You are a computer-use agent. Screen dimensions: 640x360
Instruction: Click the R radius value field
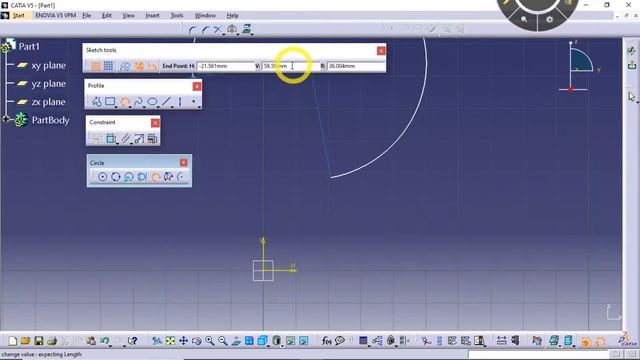click(356, 66)
